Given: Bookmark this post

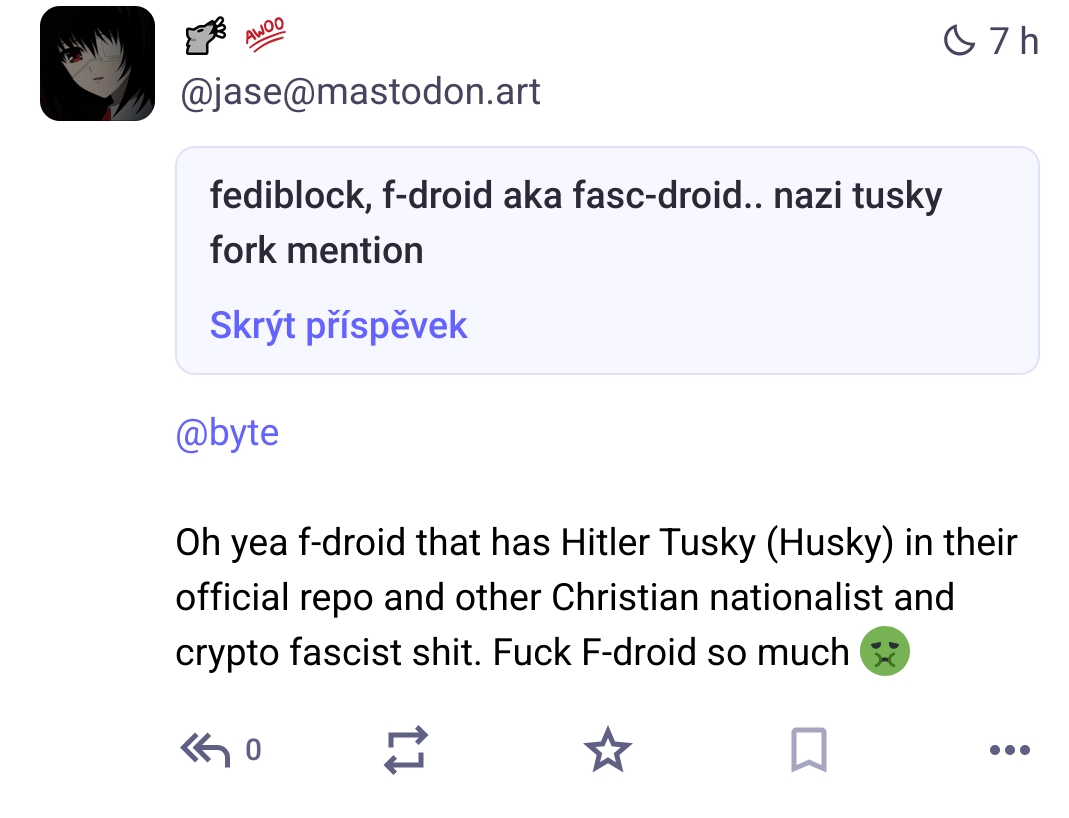Looking at the screenshot, I should point(809,750).
